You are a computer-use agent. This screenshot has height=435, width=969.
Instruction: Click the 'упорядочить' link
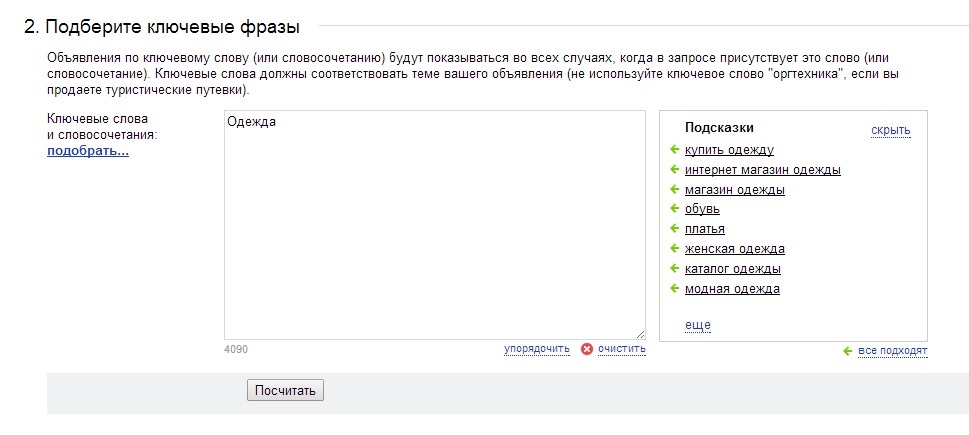tap(536, 349)
